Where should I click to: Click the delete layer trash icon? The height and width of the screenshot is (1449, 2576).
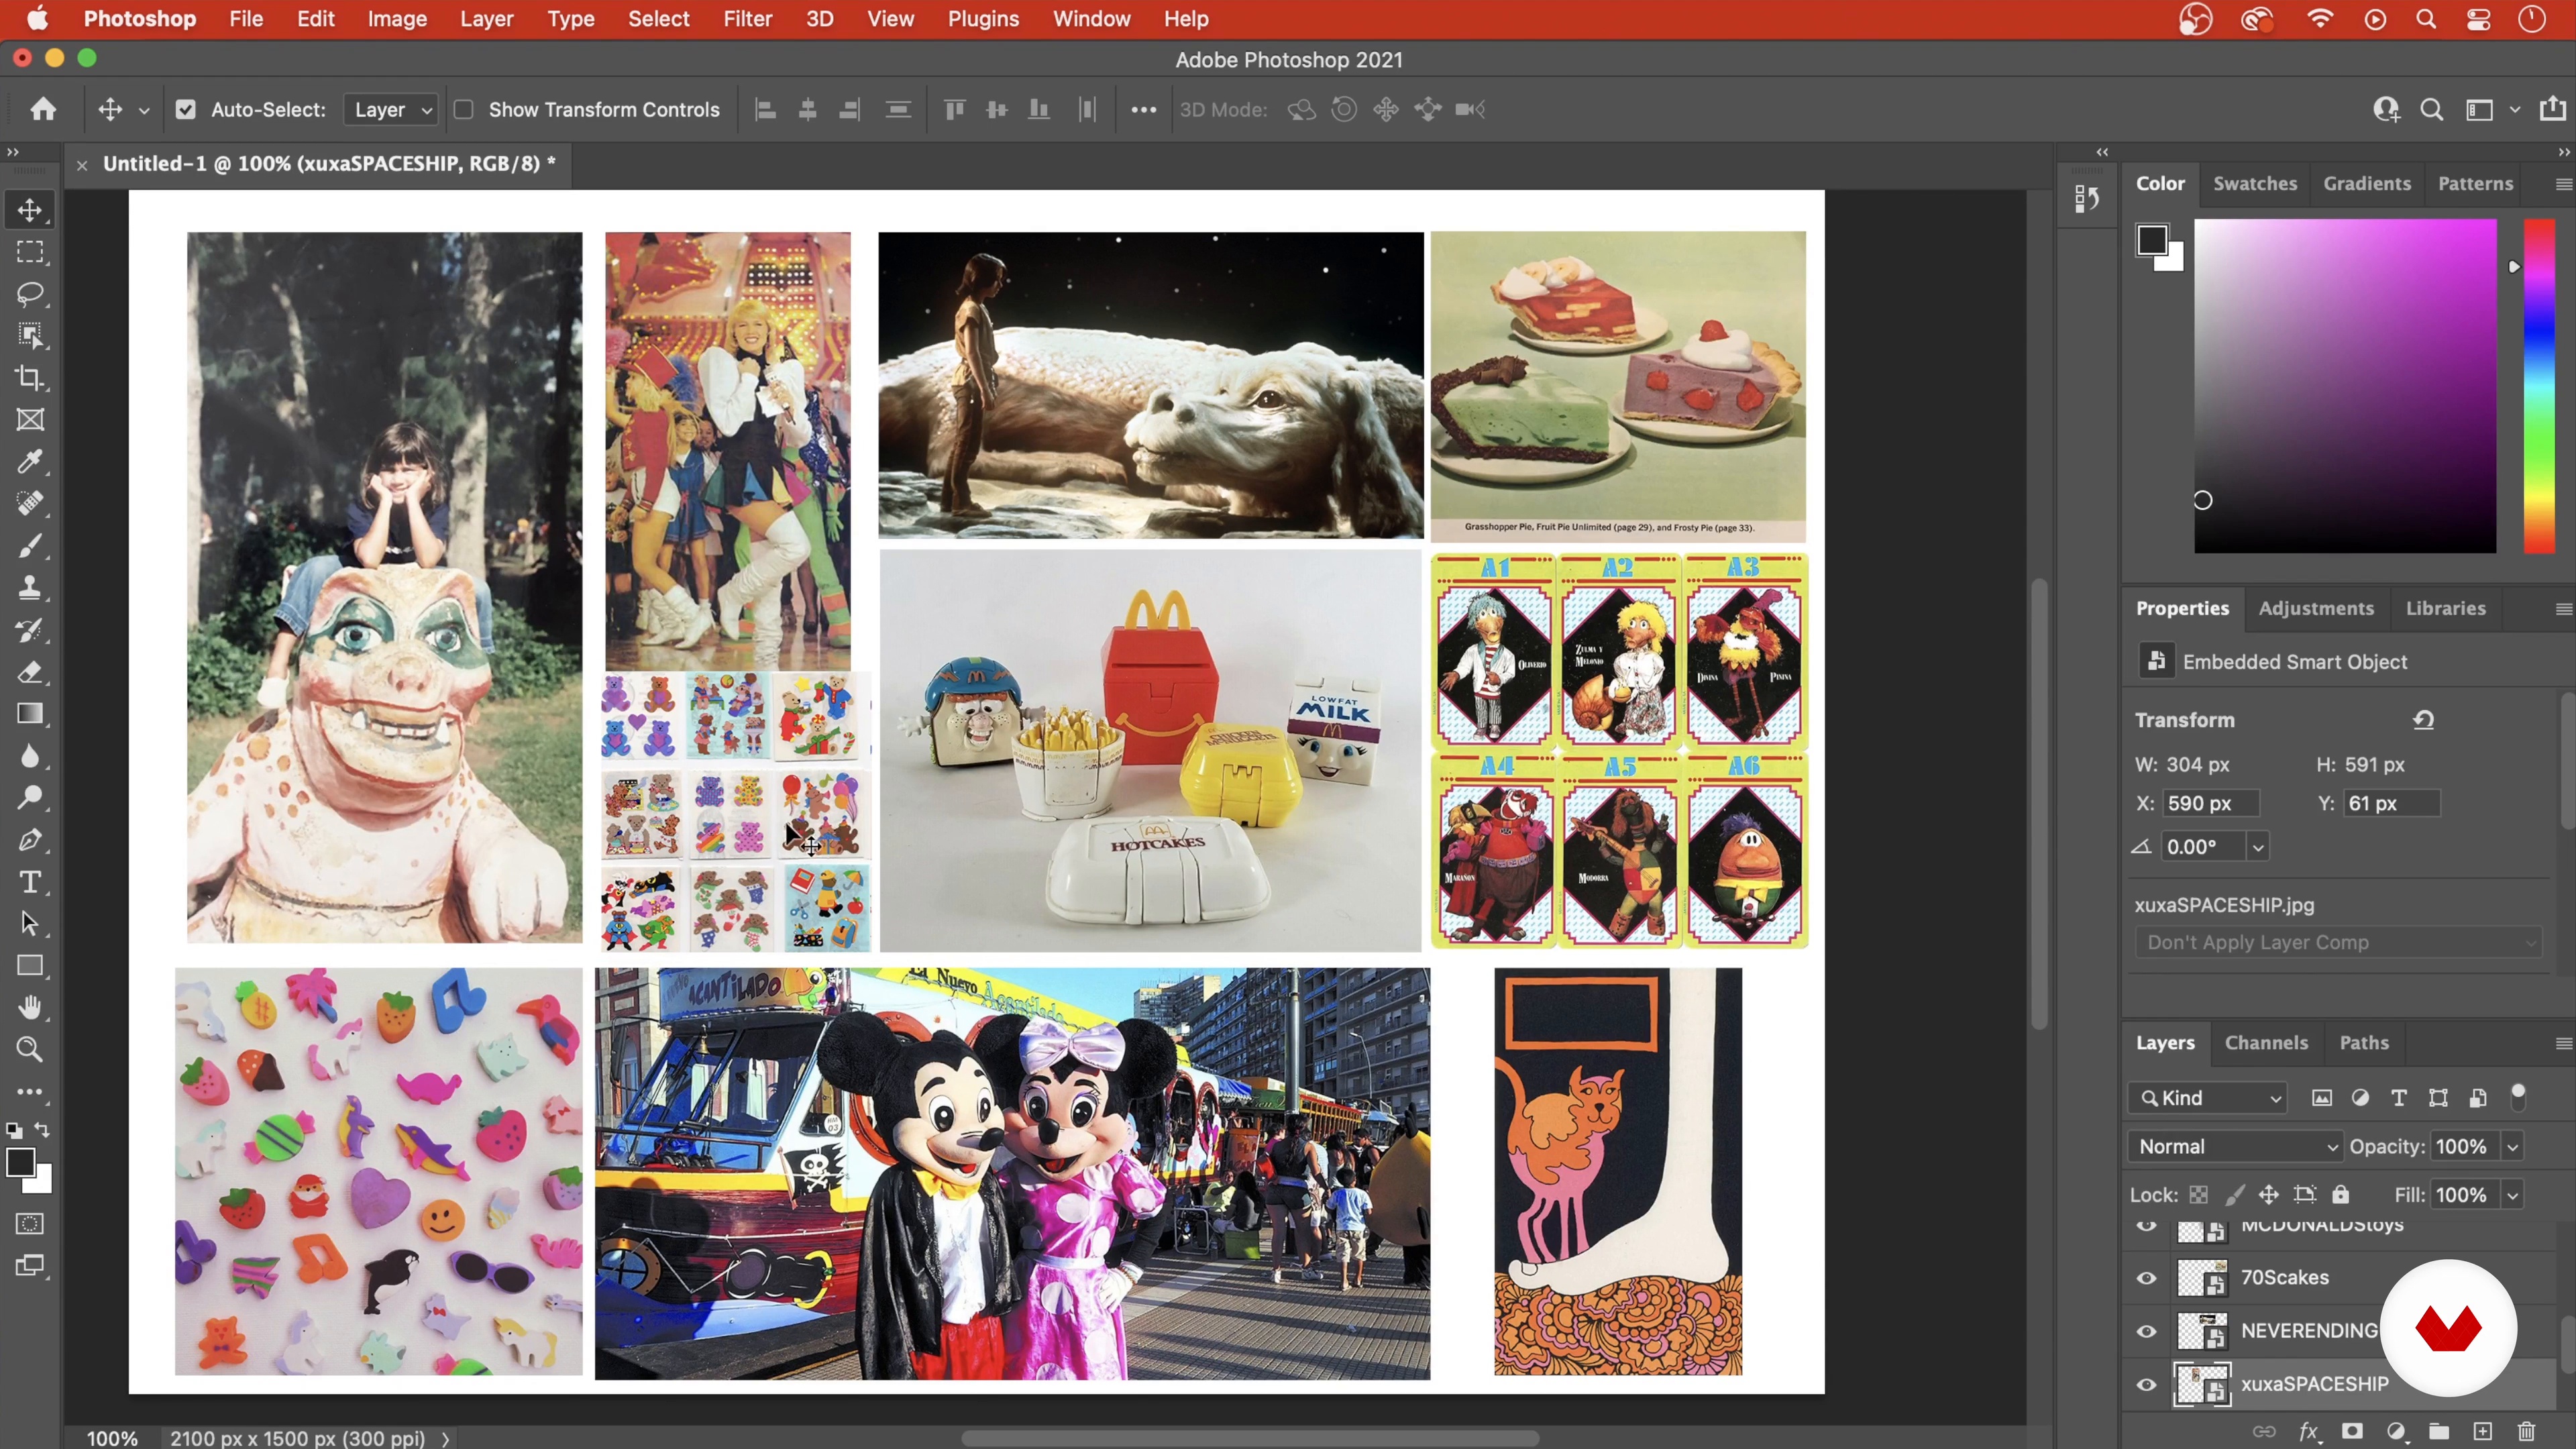2526,1432
